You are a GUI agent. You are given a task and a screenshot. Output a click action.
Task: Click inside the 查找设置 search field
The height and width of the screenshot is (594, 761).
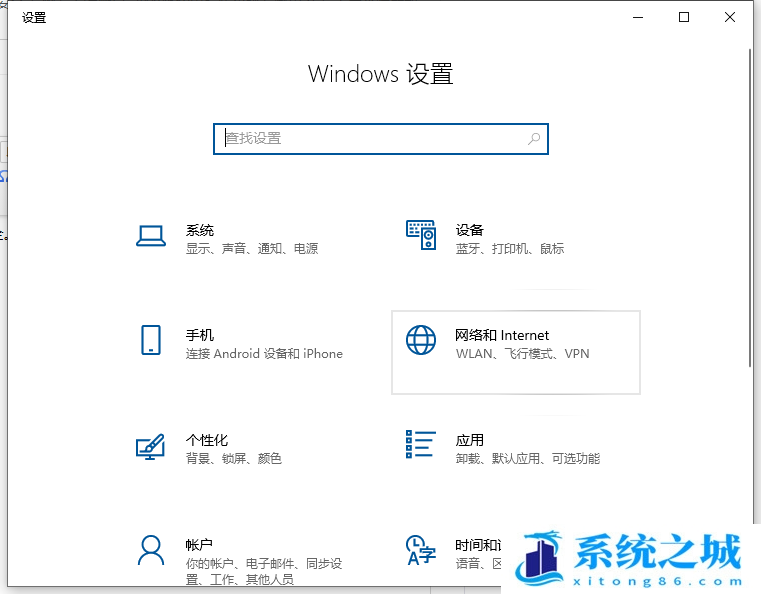[x=381, y=139]
